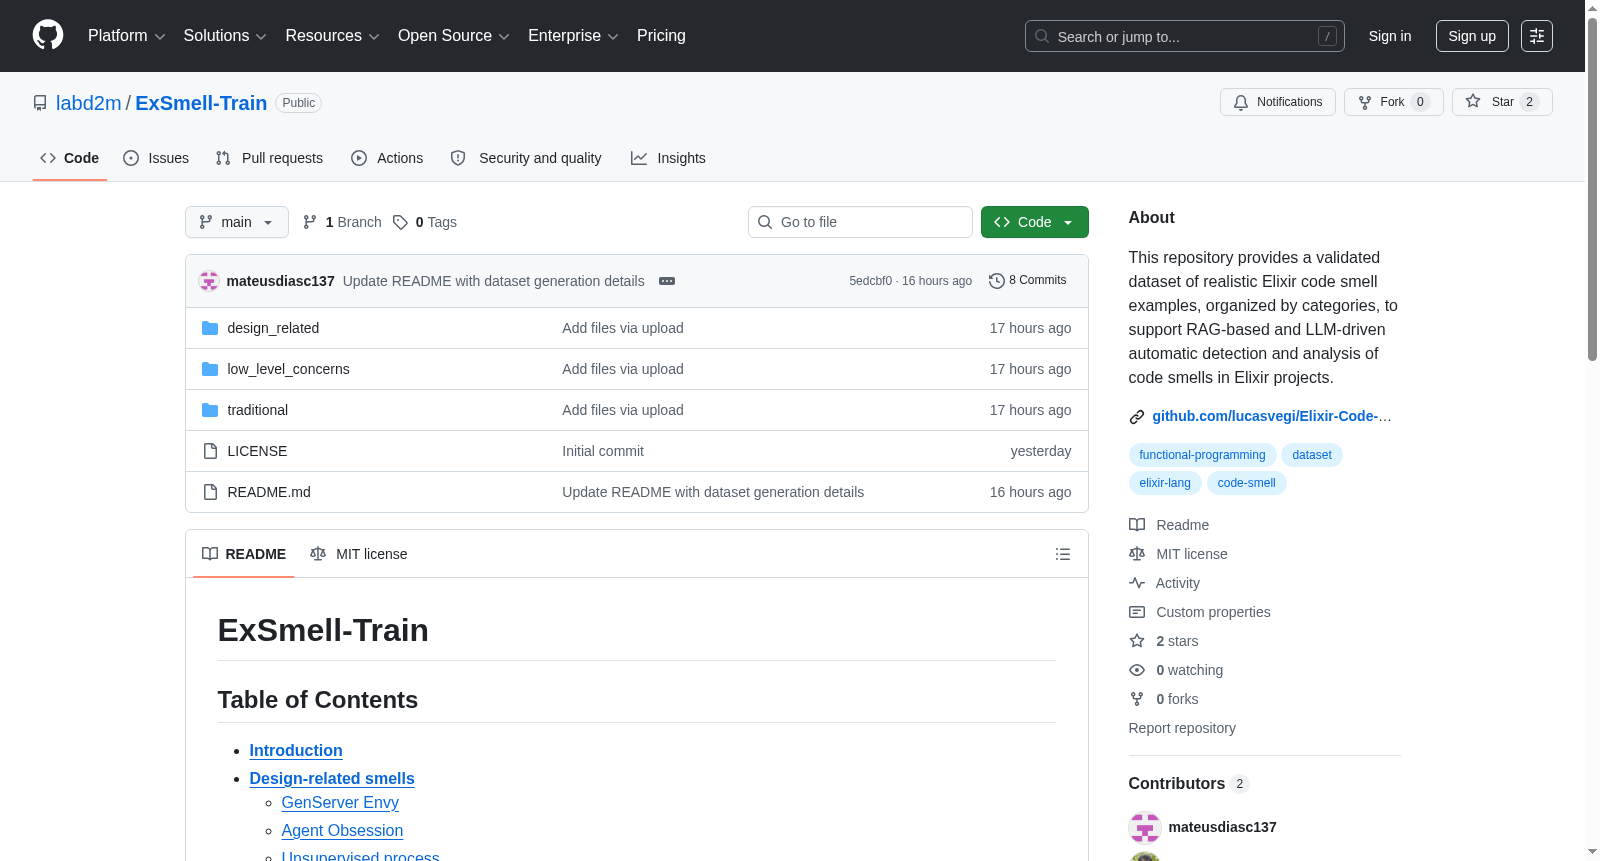Go to the Pricing page
Image resolution: width=1600 pixels, height=861 pixels.
tap(661, 36)
